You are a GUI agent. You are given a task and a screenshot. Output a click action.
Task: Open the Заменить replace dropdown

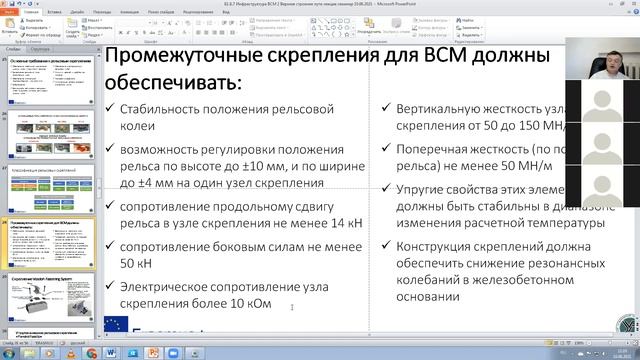point(469,28)
